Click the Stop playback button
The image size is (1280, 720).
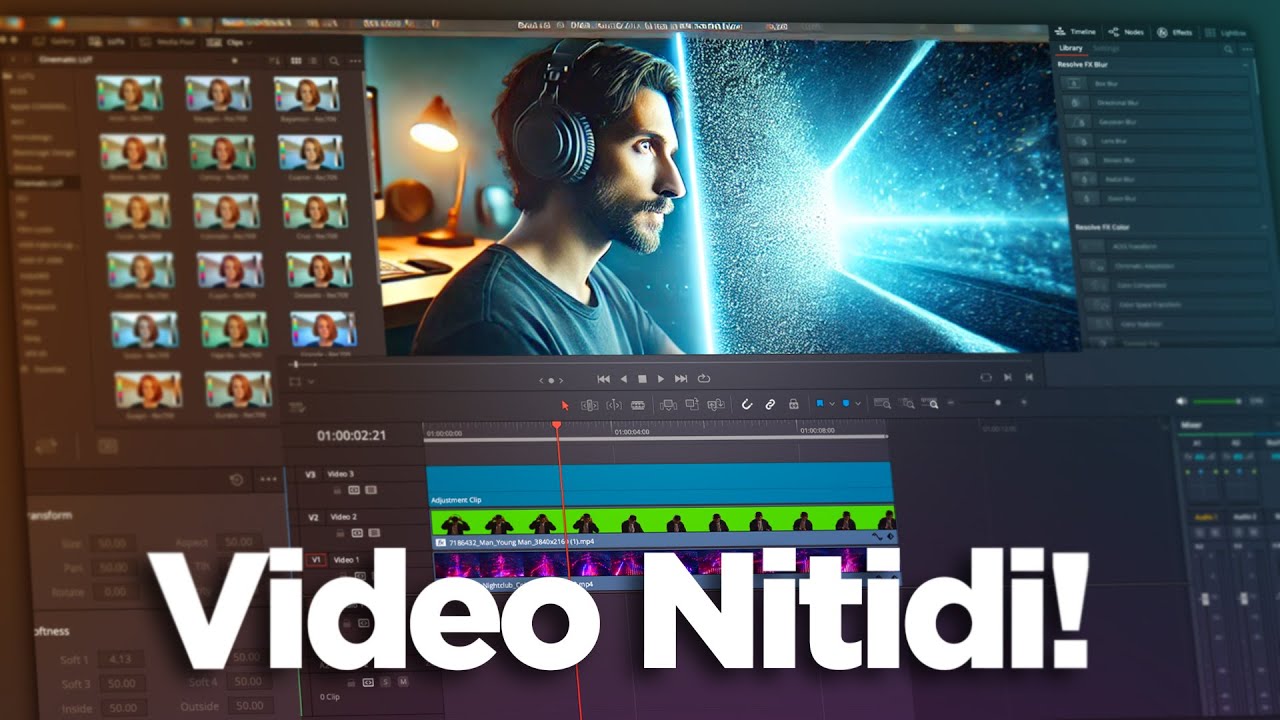642,379
